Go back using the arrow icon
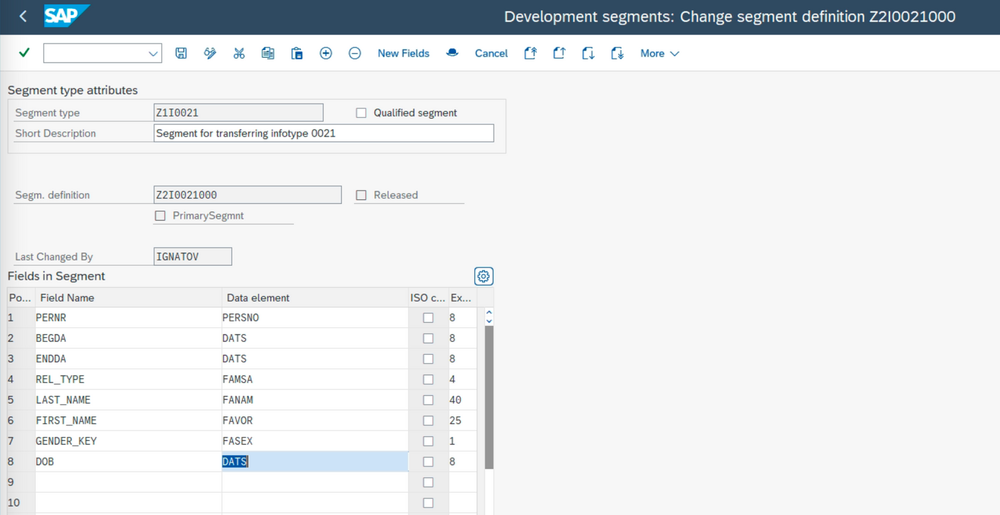The width and height of the screenshot is (1000, 515). [23, 16]
